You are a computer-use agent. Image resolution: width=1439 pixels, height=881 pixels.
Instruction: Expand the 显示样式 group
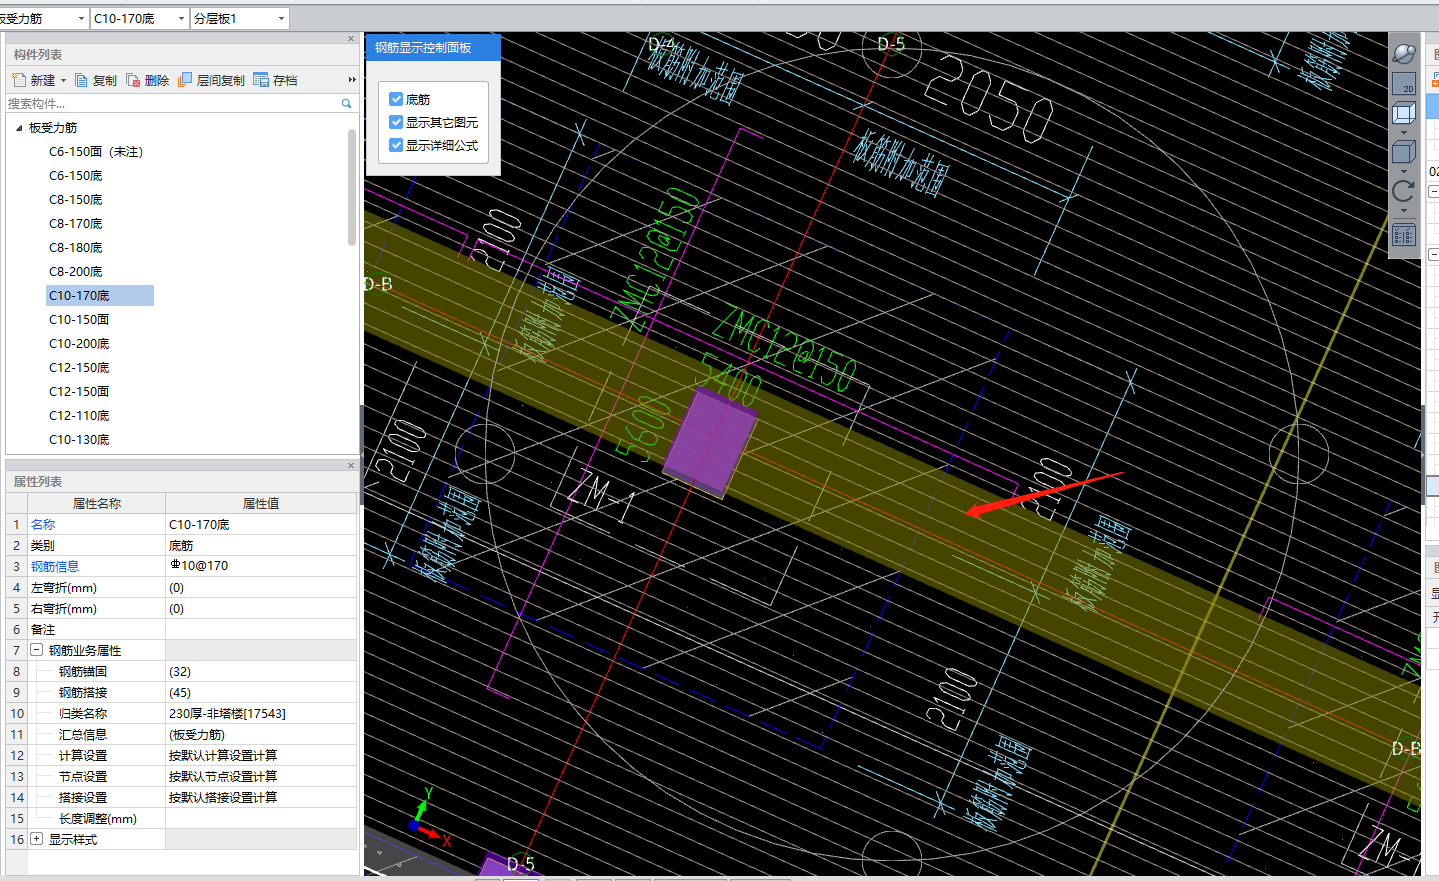(37, 839)
